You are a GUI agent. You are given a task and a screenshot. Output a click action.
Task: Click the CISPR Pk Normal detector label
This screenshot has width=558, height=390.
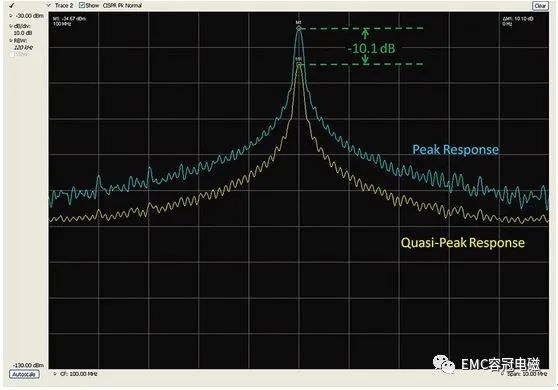pos(122,5)
